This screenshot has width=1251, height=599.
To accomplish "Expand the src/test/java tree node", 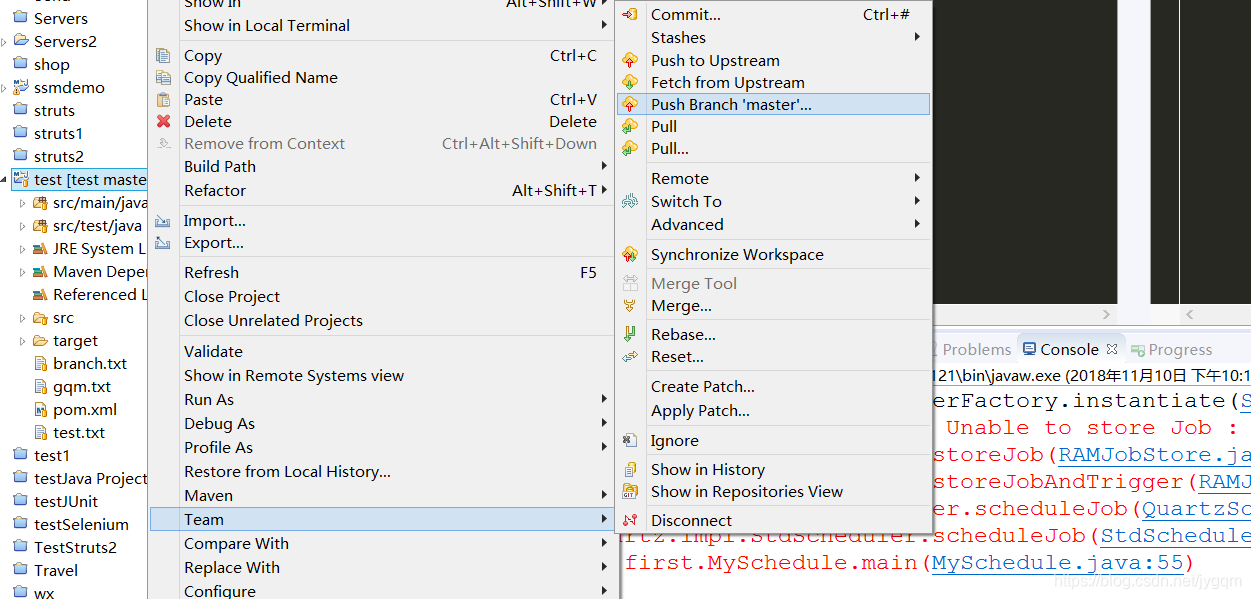I will coord(23,225).
